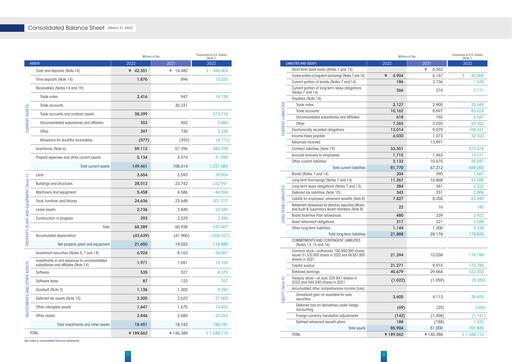Click the 'Retained earnings' row label

point(305,272)
